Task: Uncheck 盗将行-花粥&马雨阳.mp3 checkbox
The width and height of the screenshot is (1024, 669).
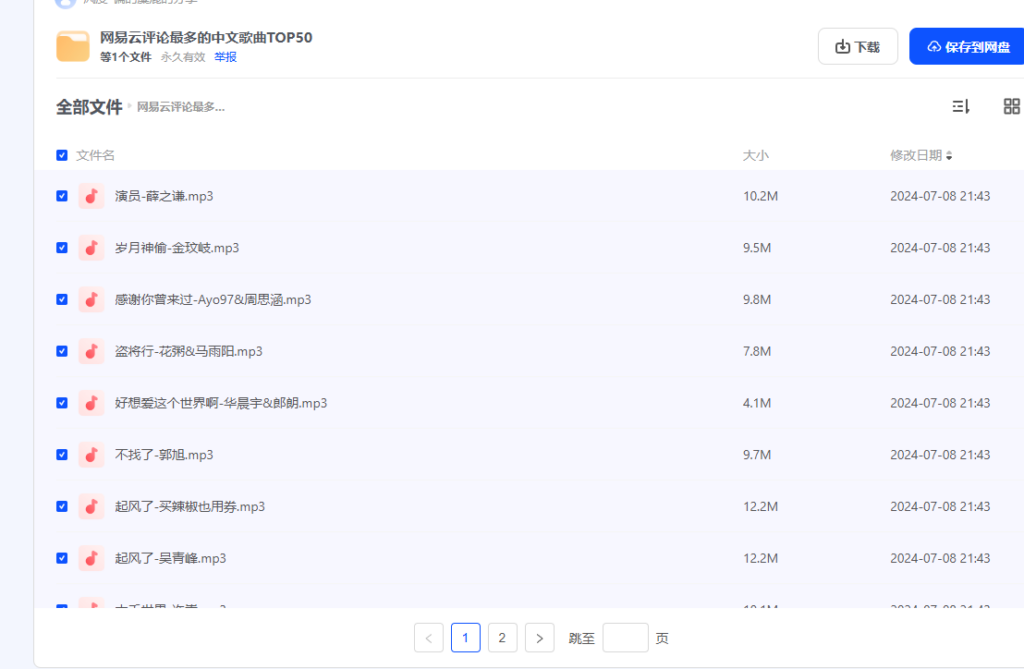Action: coord(62,351)
